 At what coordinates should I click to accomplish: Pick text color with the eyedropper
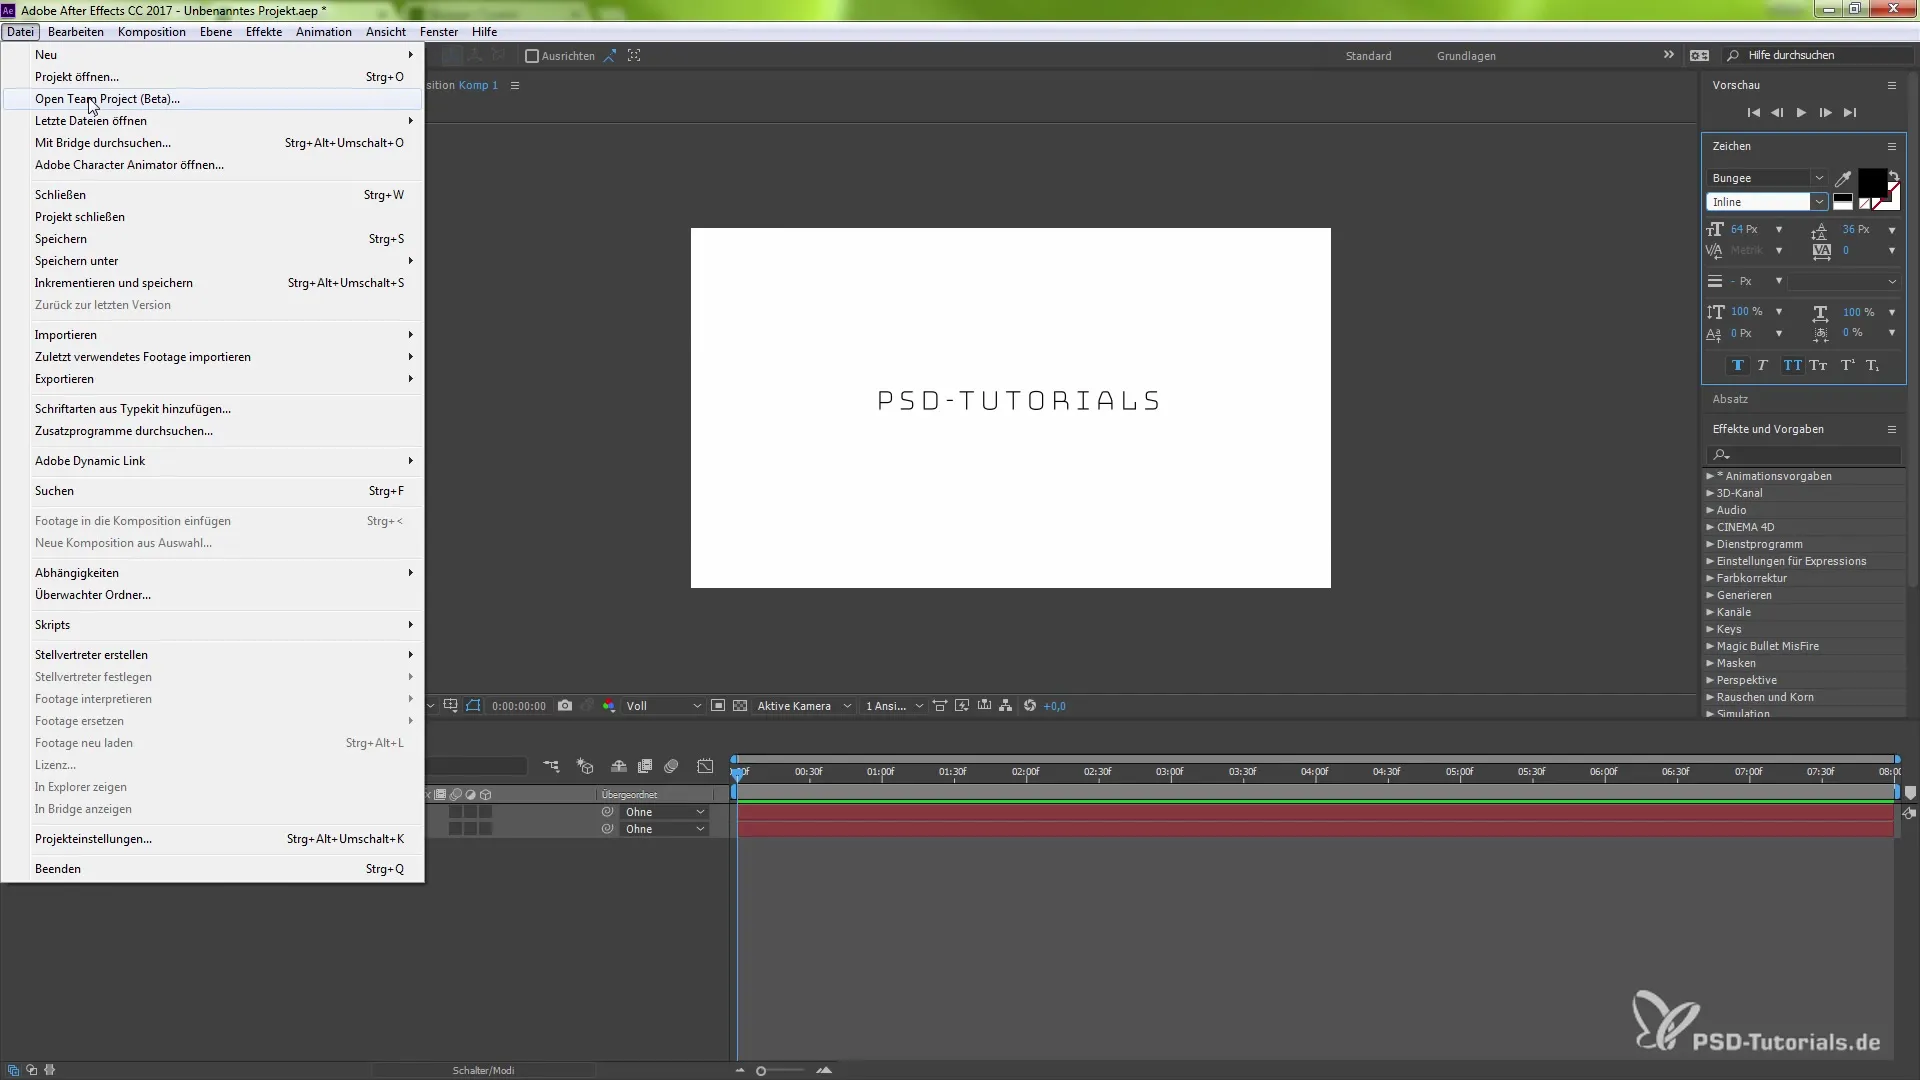pos(1843,178)
